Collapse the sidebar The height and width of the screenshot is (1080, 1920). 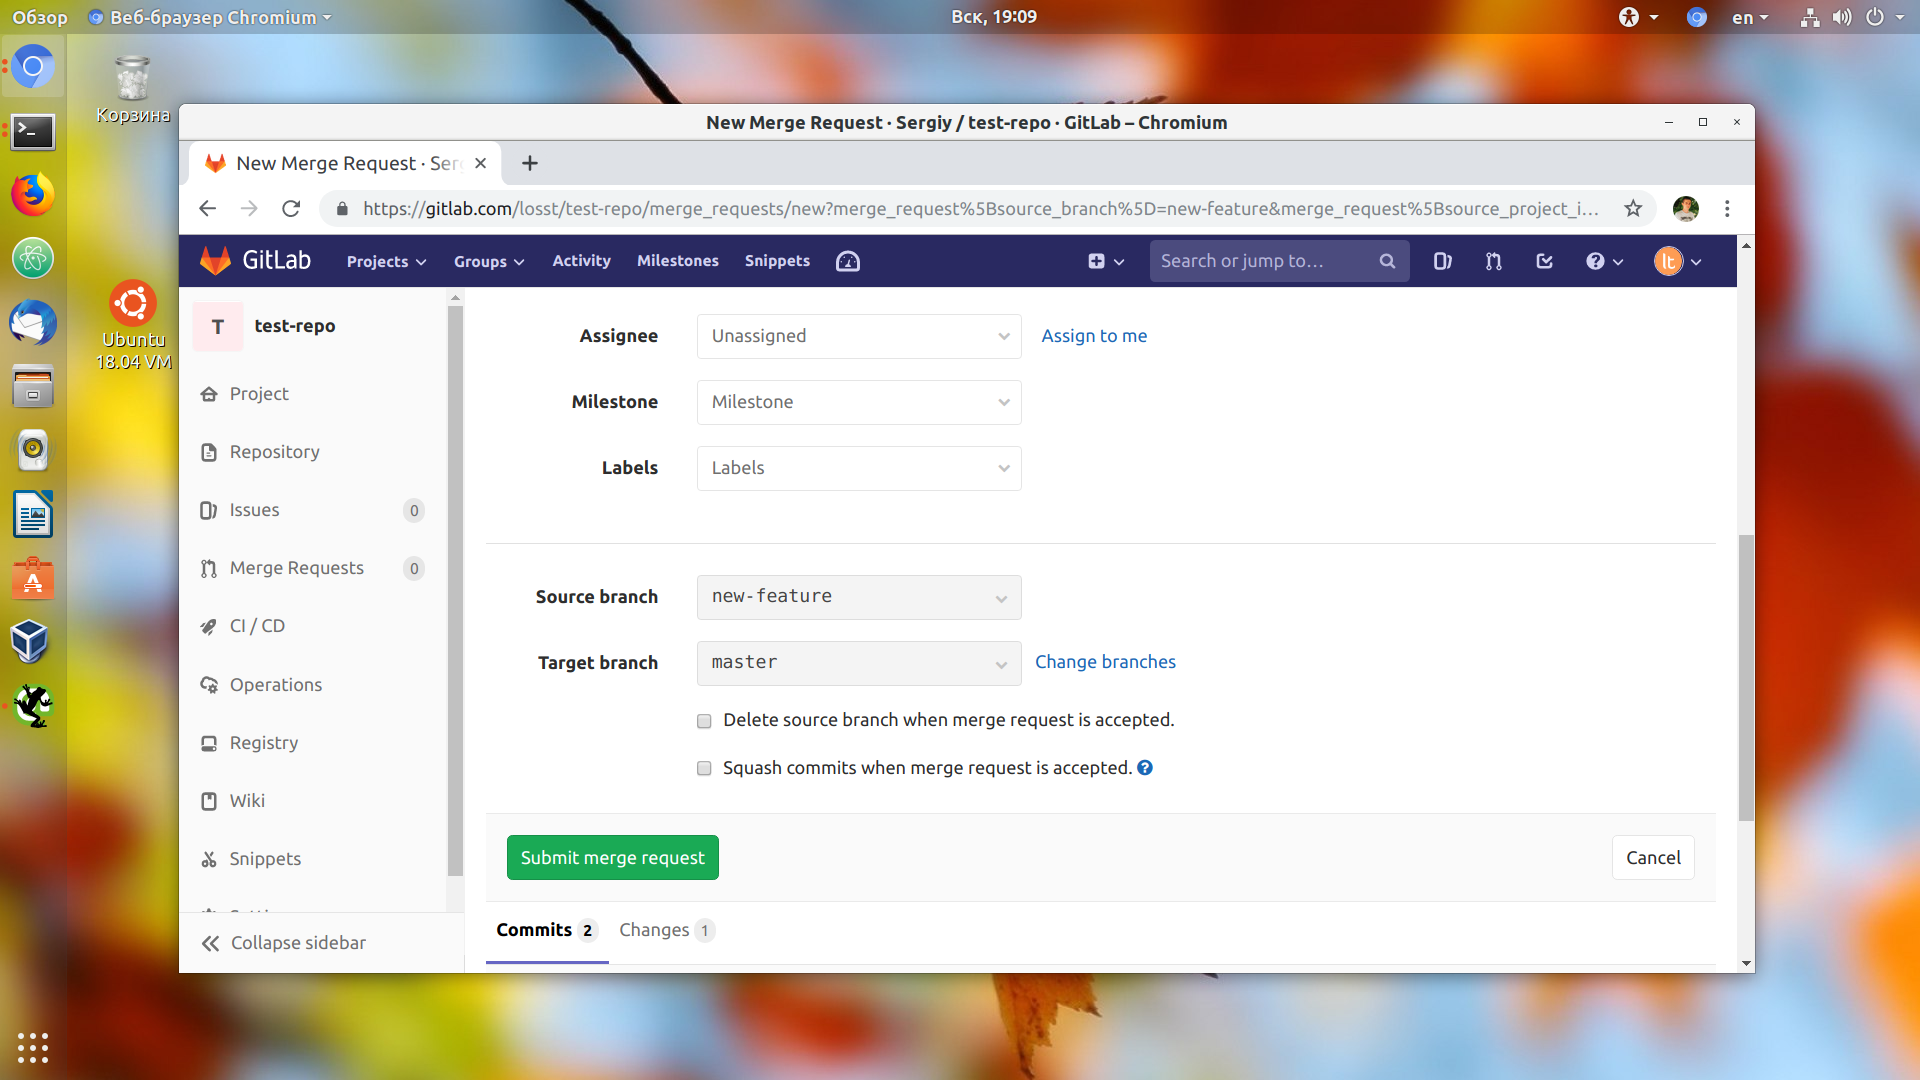(x=284, y=943)
